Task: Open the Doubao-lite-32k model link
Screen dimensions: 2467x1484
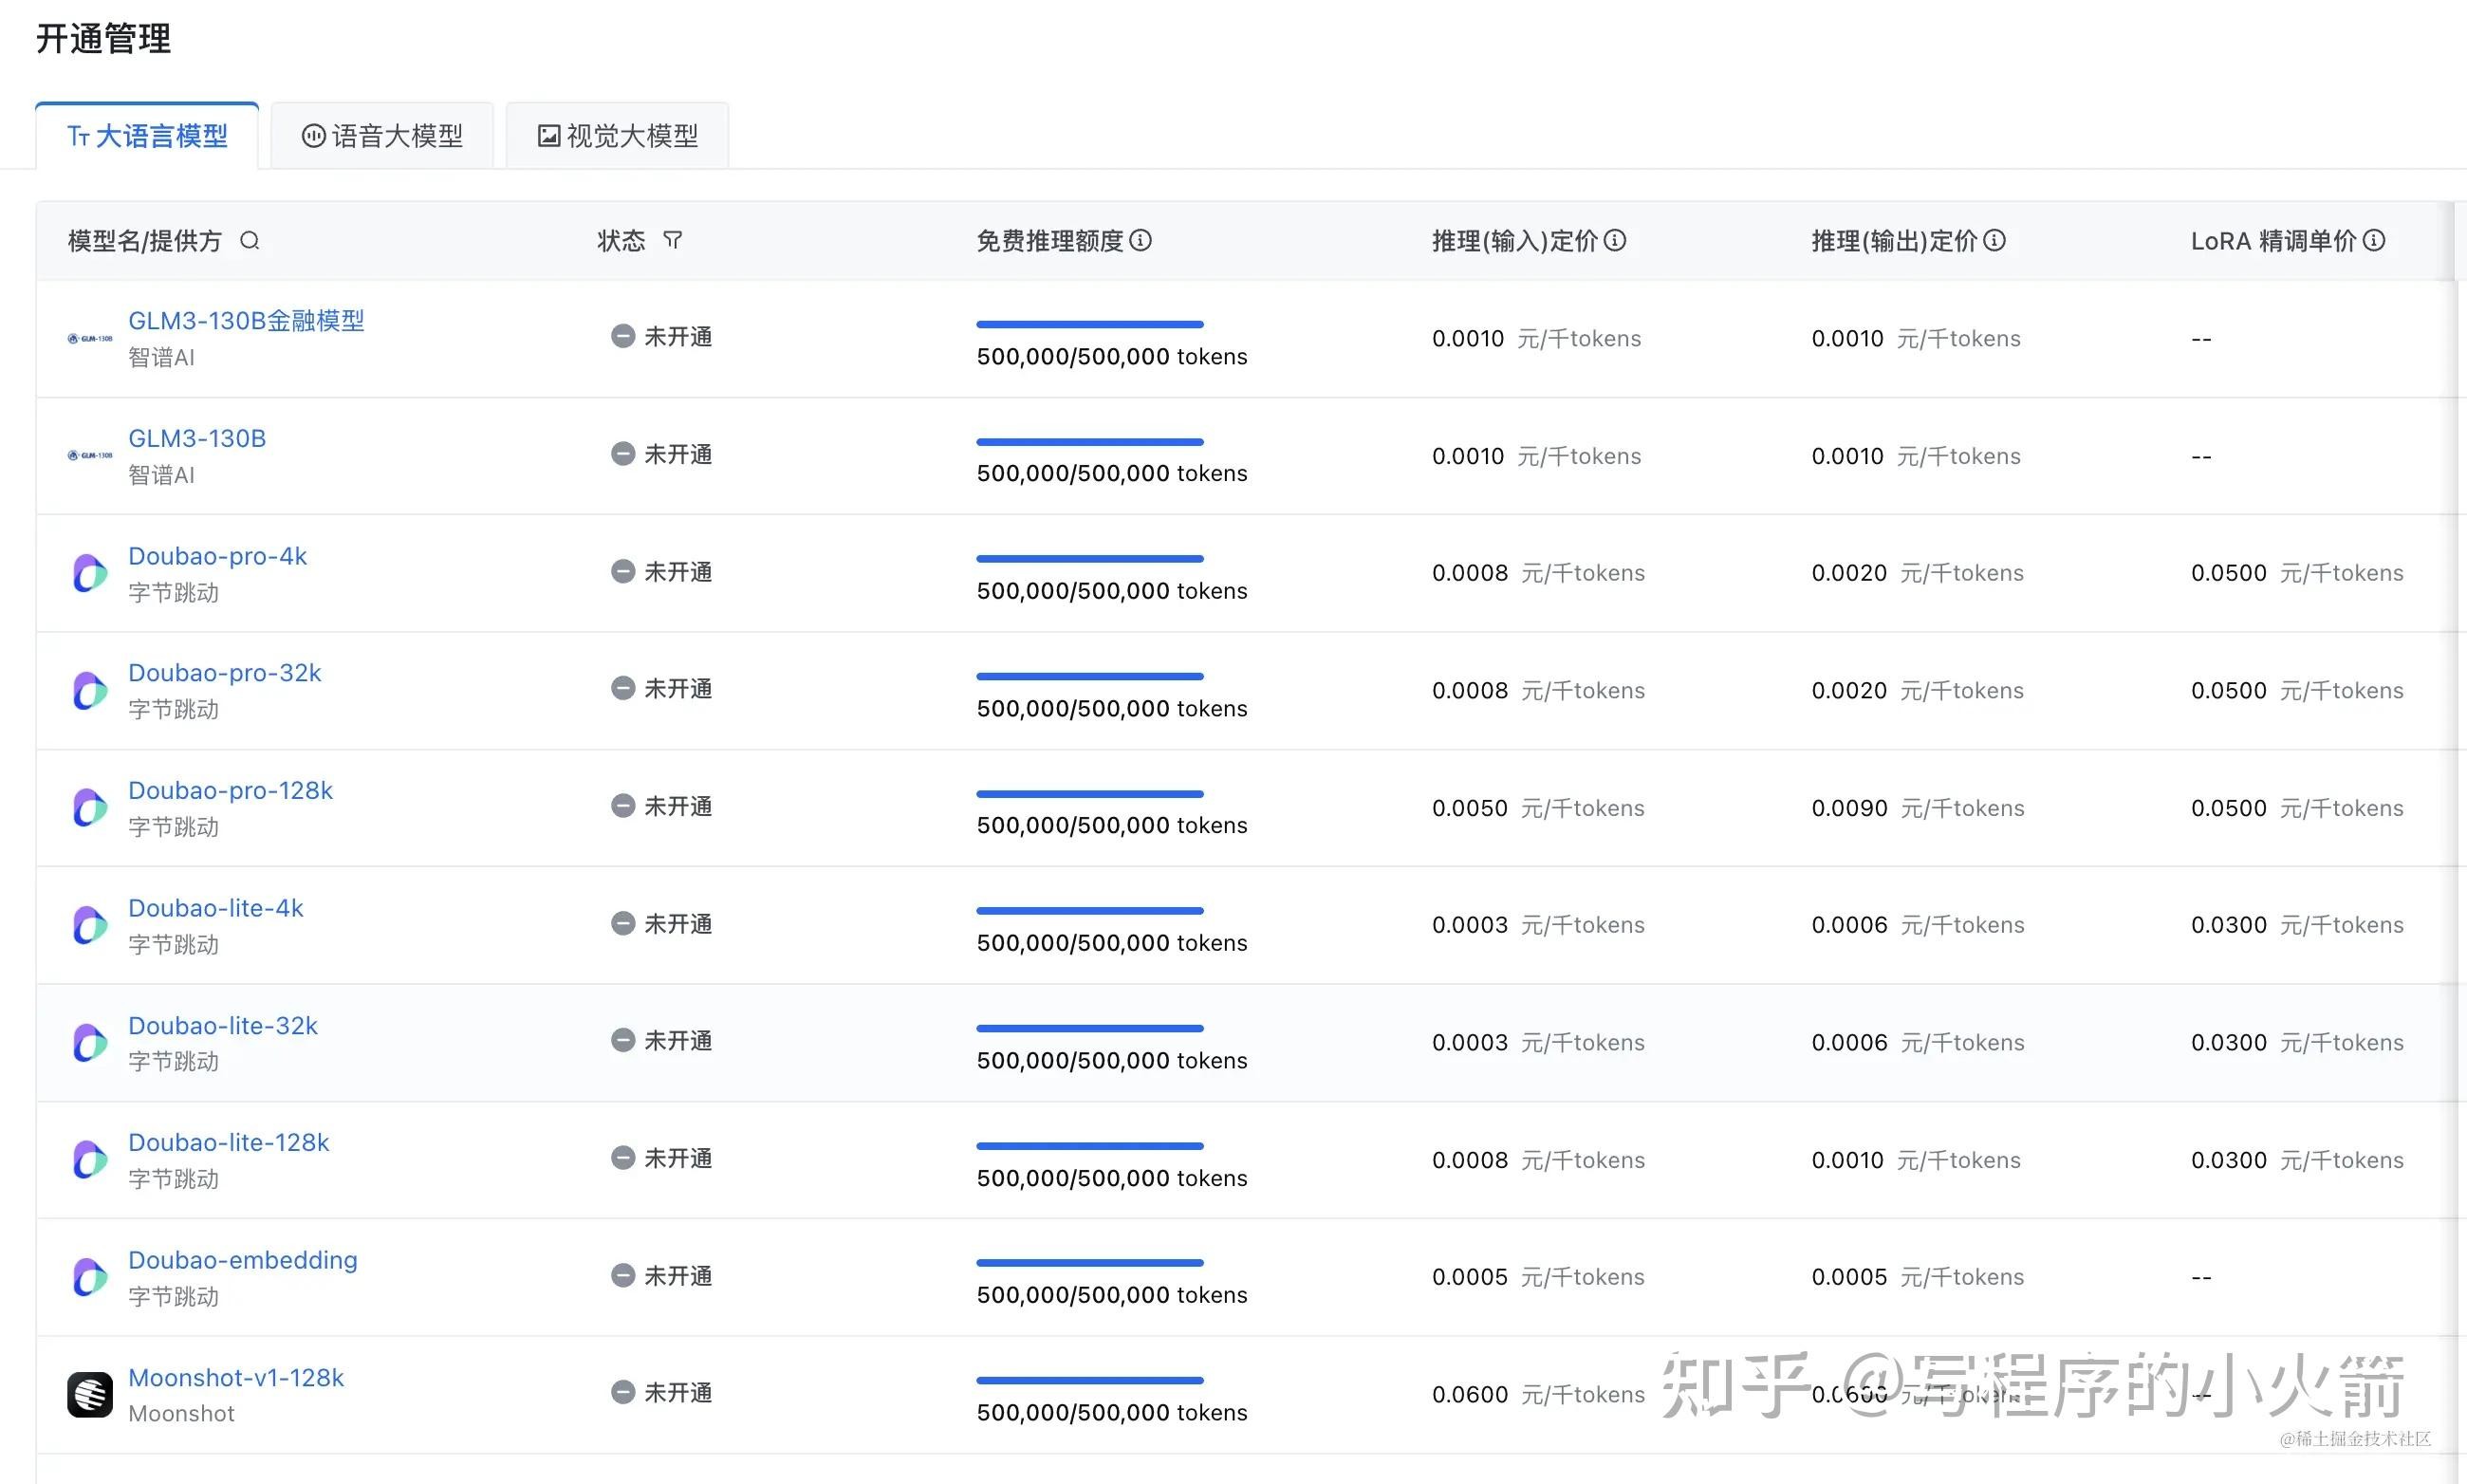Action: [x=223, y=1026]
